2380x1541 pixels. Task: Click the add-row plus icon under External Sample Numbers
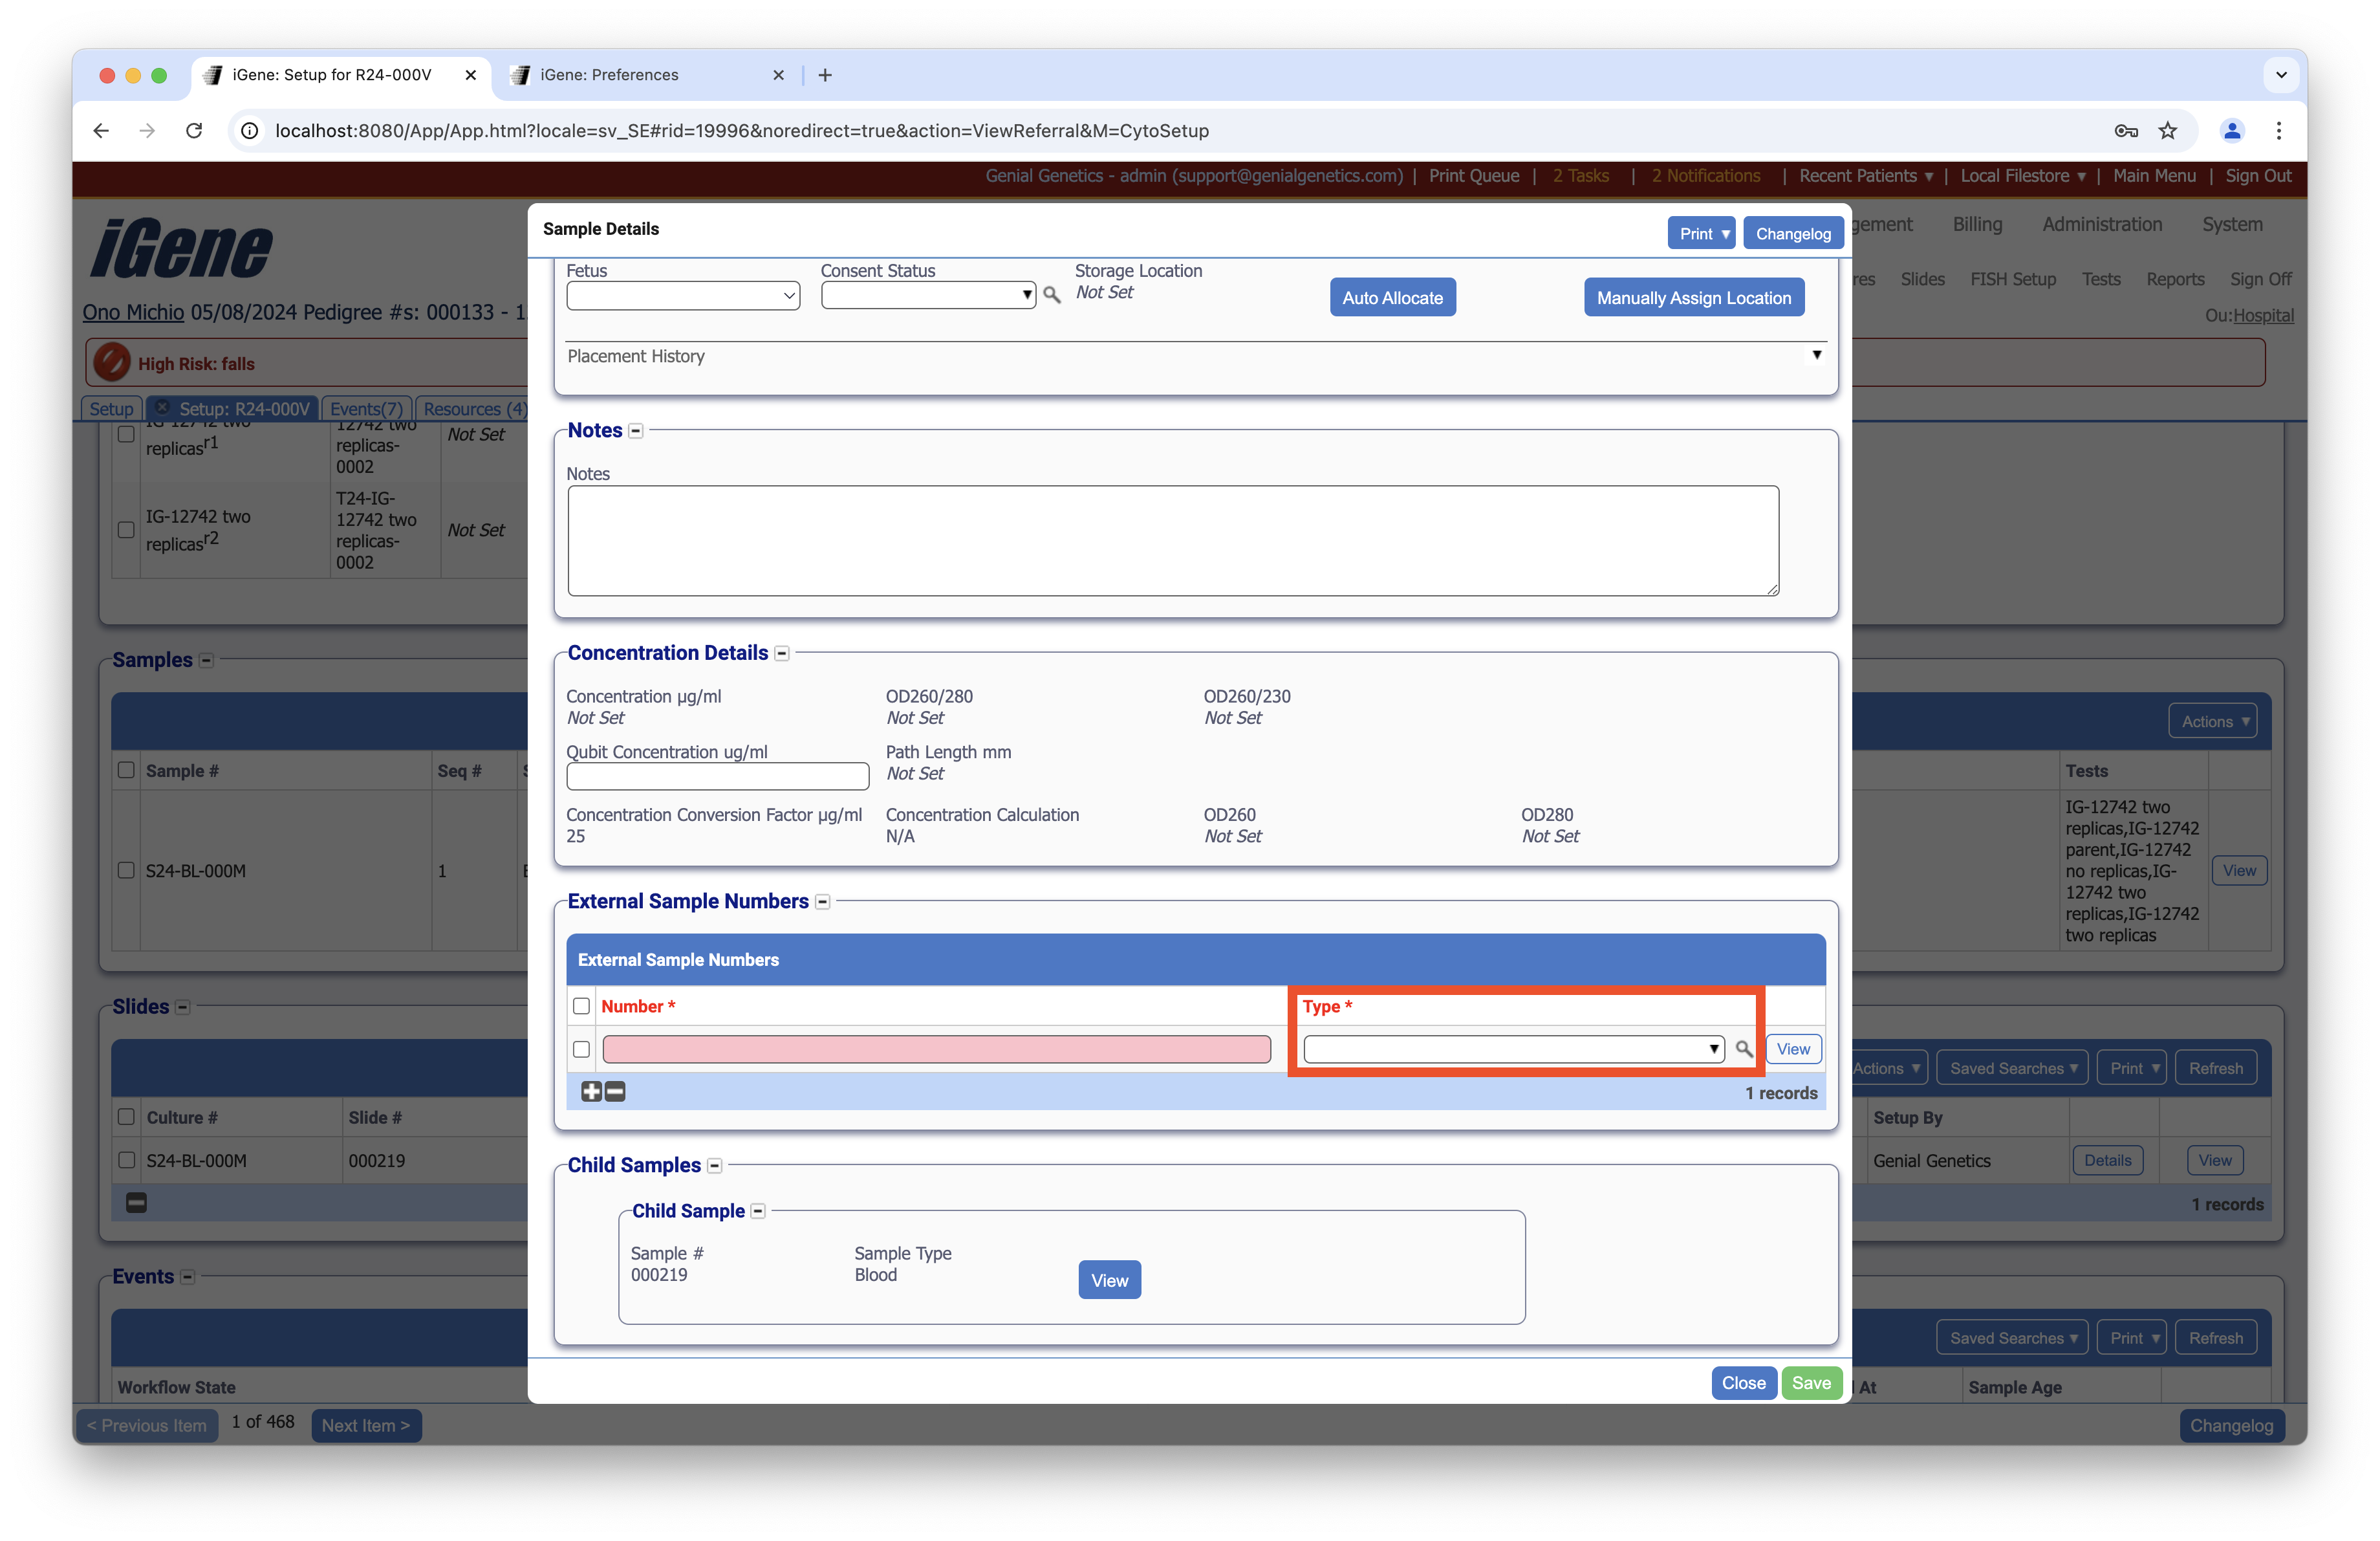point(591,1092)
